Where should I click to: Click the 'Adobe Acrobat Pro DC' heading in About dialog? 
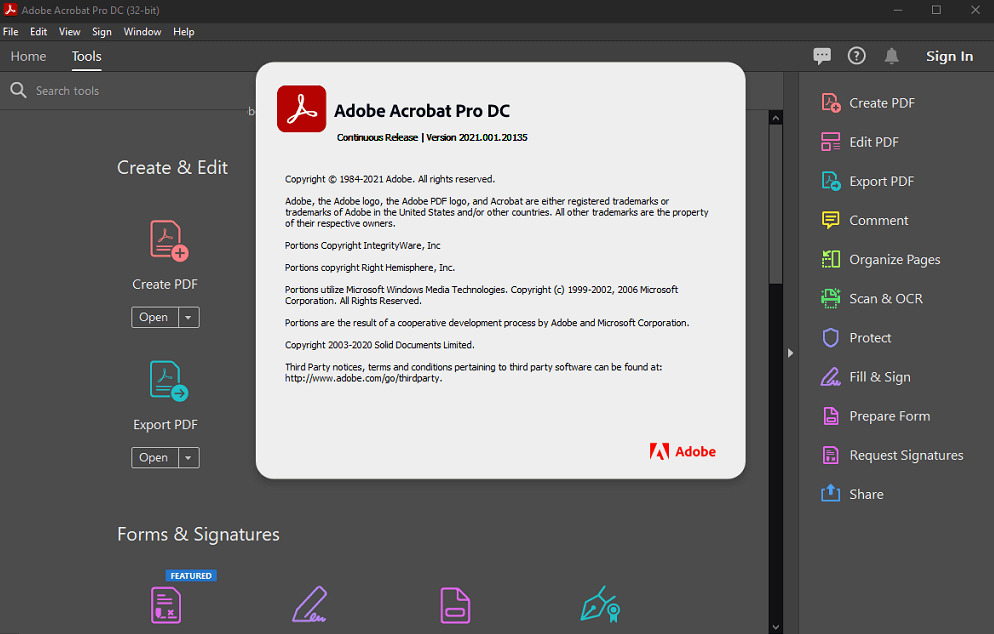coord(422,111)
